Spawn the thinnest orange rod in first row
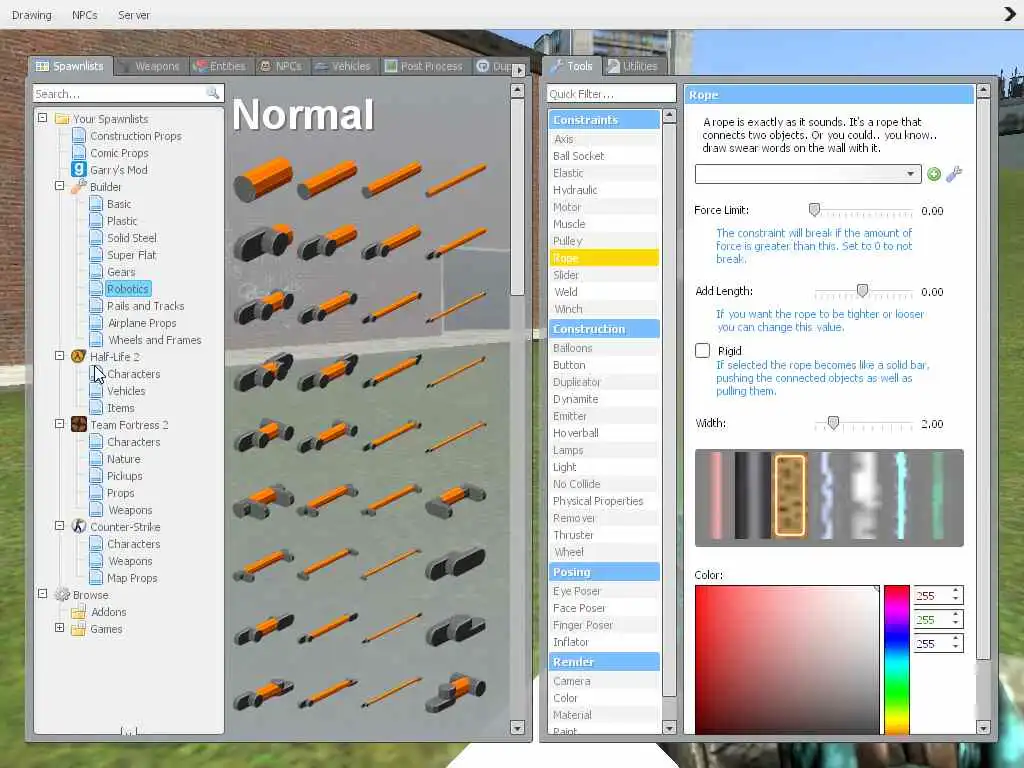The width and height of the screenshot is (1024, 768). 456,180
